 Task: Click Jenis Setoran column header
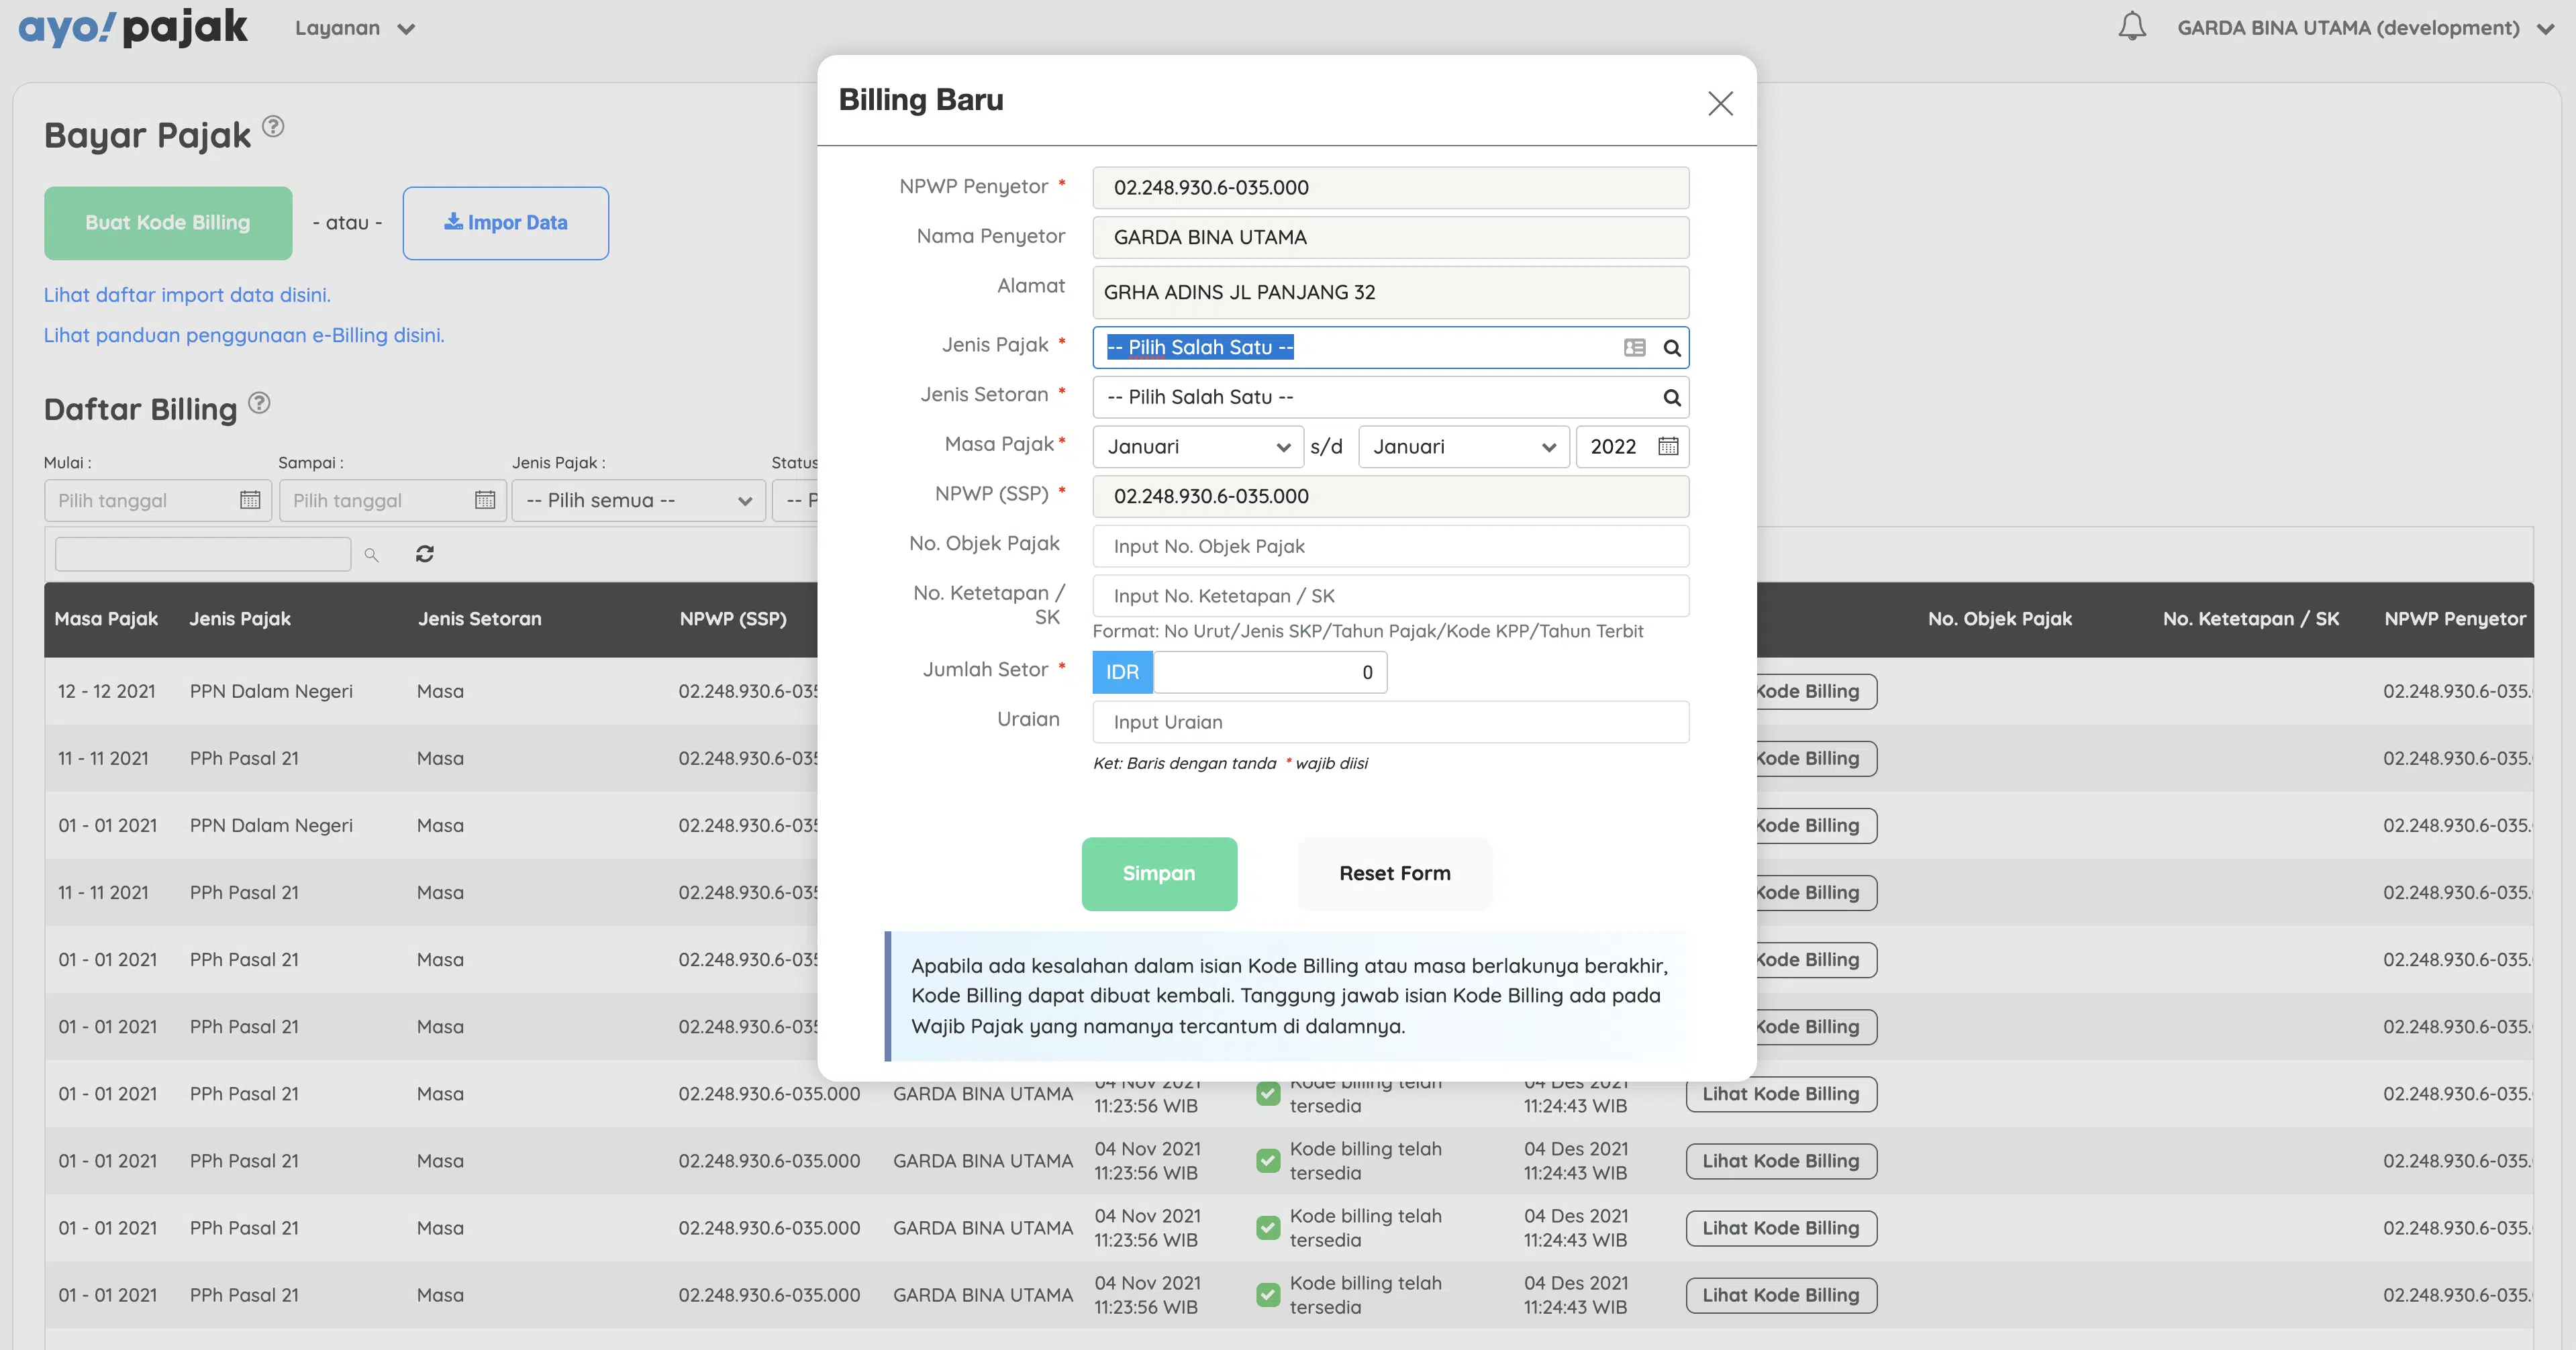480,619
